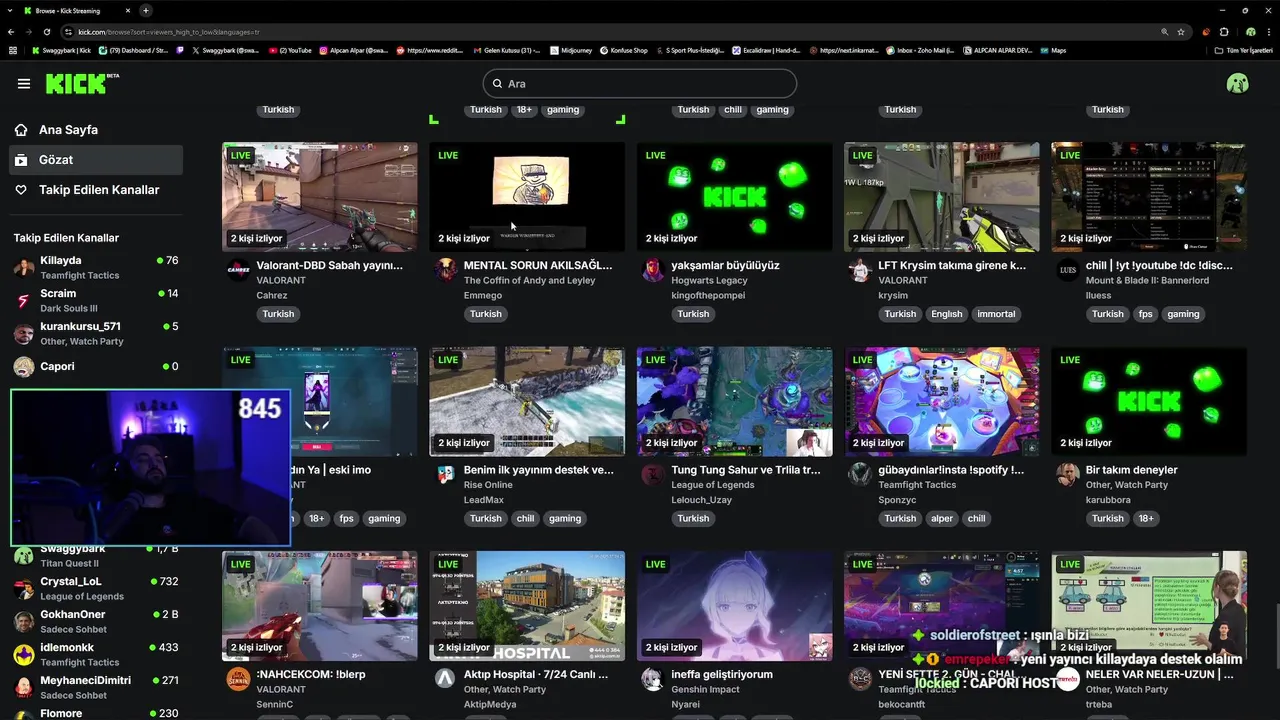Click chill tag under LeadMax stream
Image resolution: width=1280 pixels, height=720 pixels.
point(525,519)
